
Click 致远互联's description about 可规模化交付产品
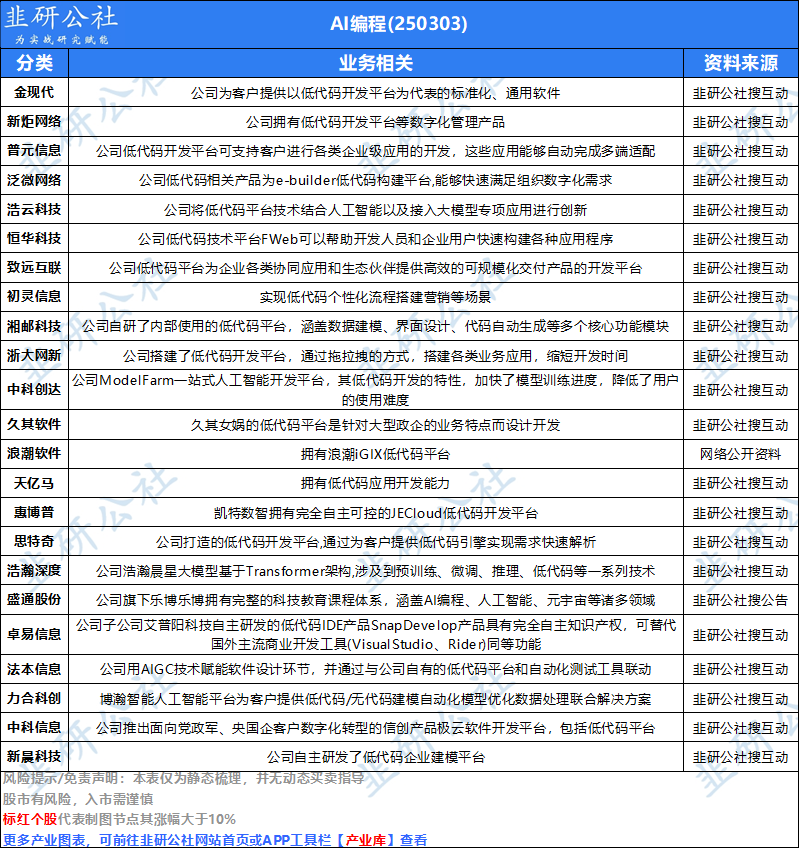(375, 268)
